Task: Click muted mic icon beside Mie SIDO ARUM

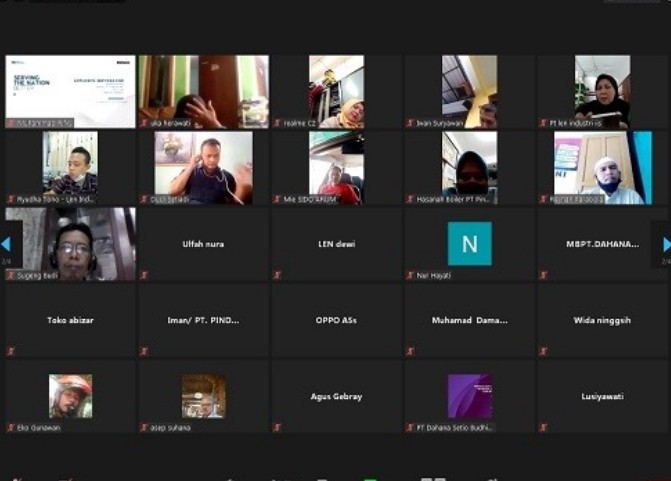Action: coord(277,199)
